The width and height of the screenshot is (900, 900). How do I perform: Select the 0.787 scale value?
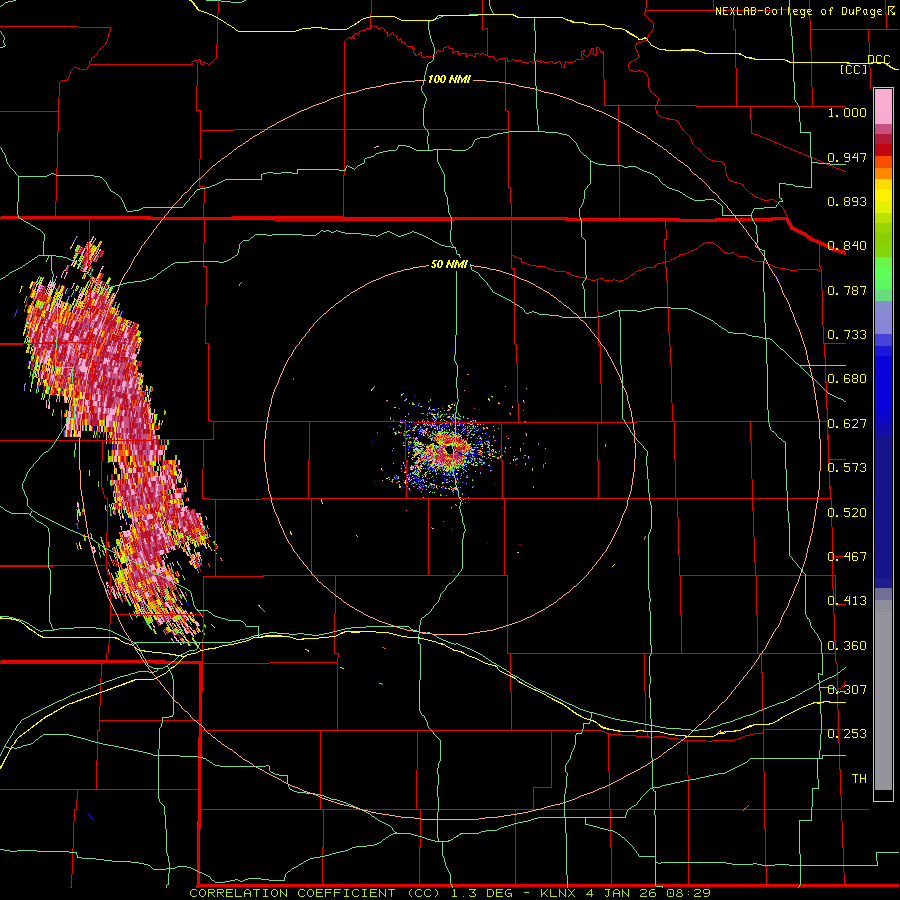(847, 290)
